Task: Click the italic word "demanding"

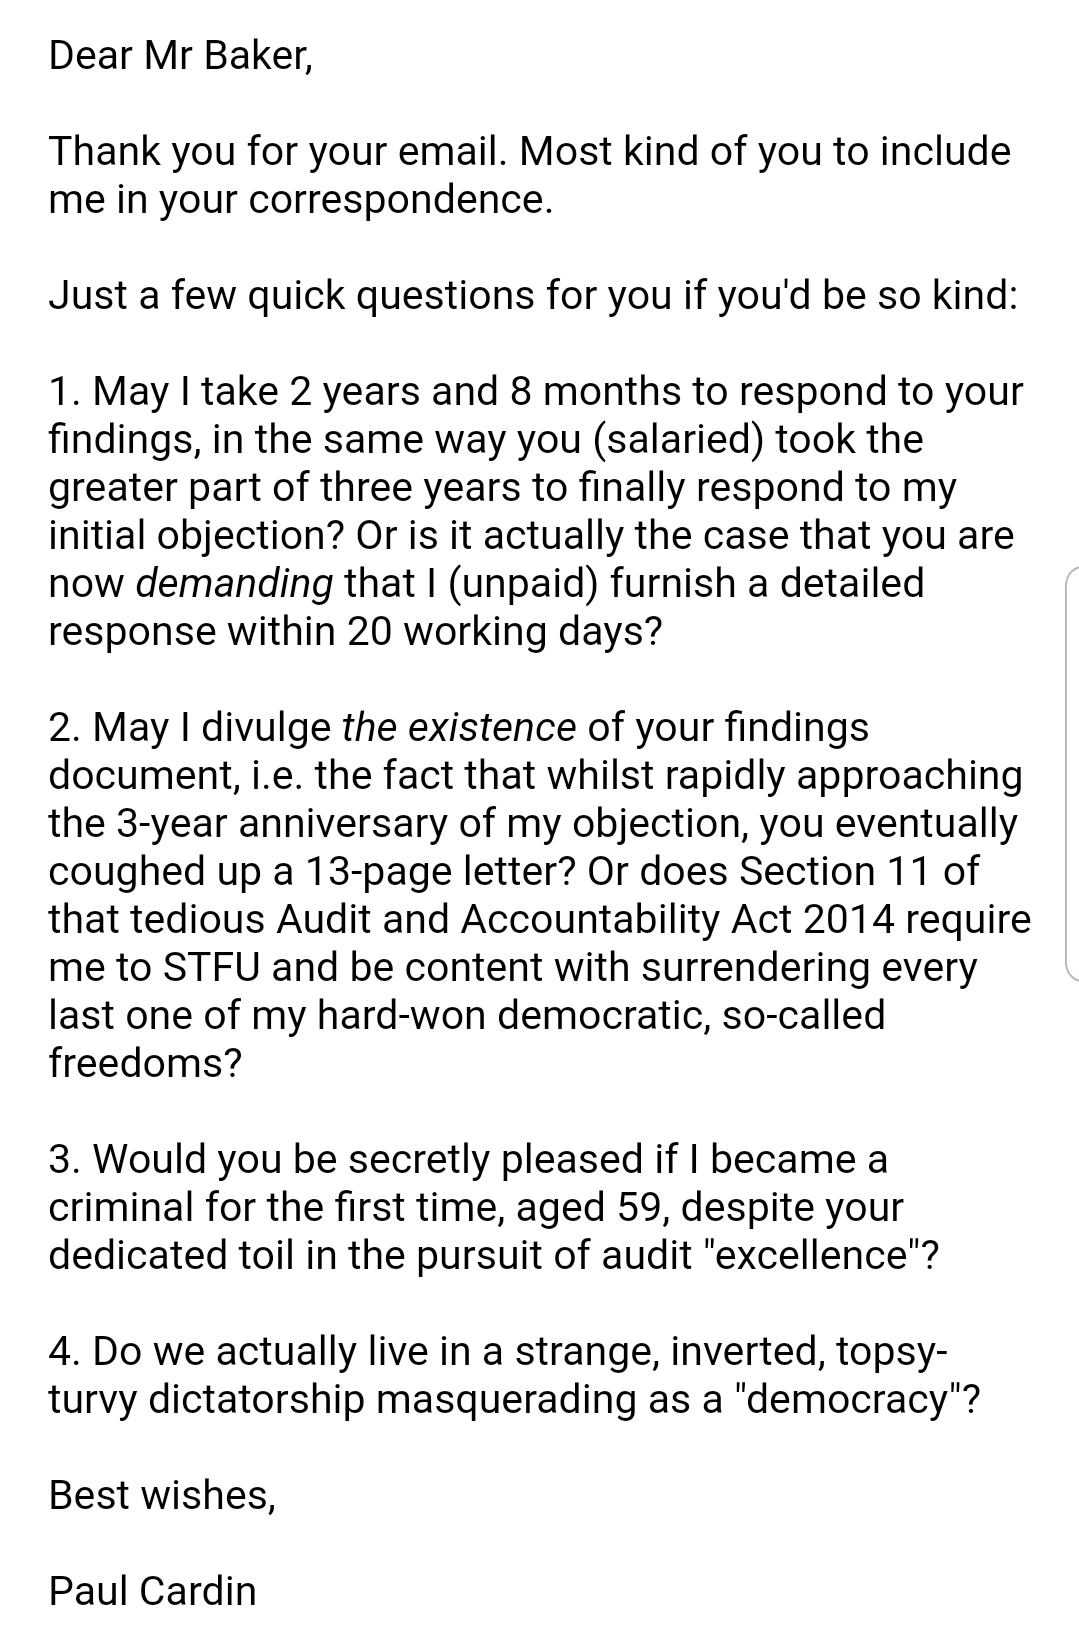Action: click(234, 583)
